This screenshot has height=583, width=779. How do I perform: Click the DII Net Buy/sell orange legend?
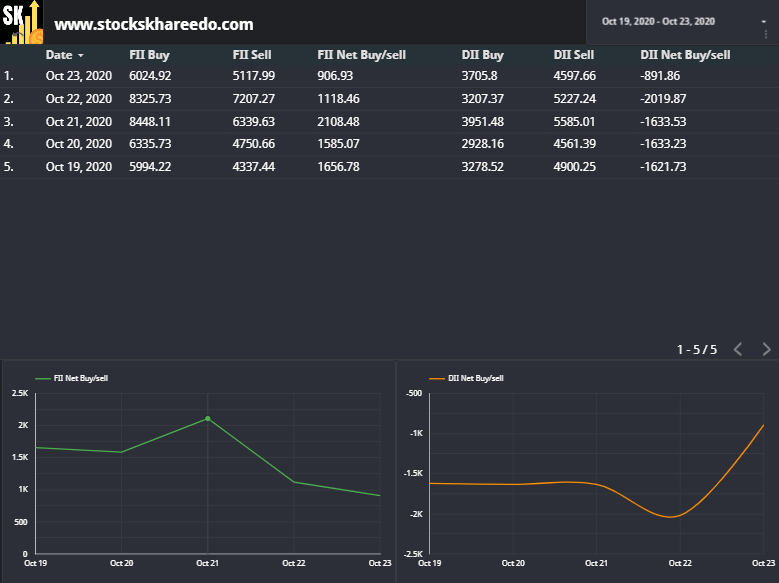[x=466, y=378]
